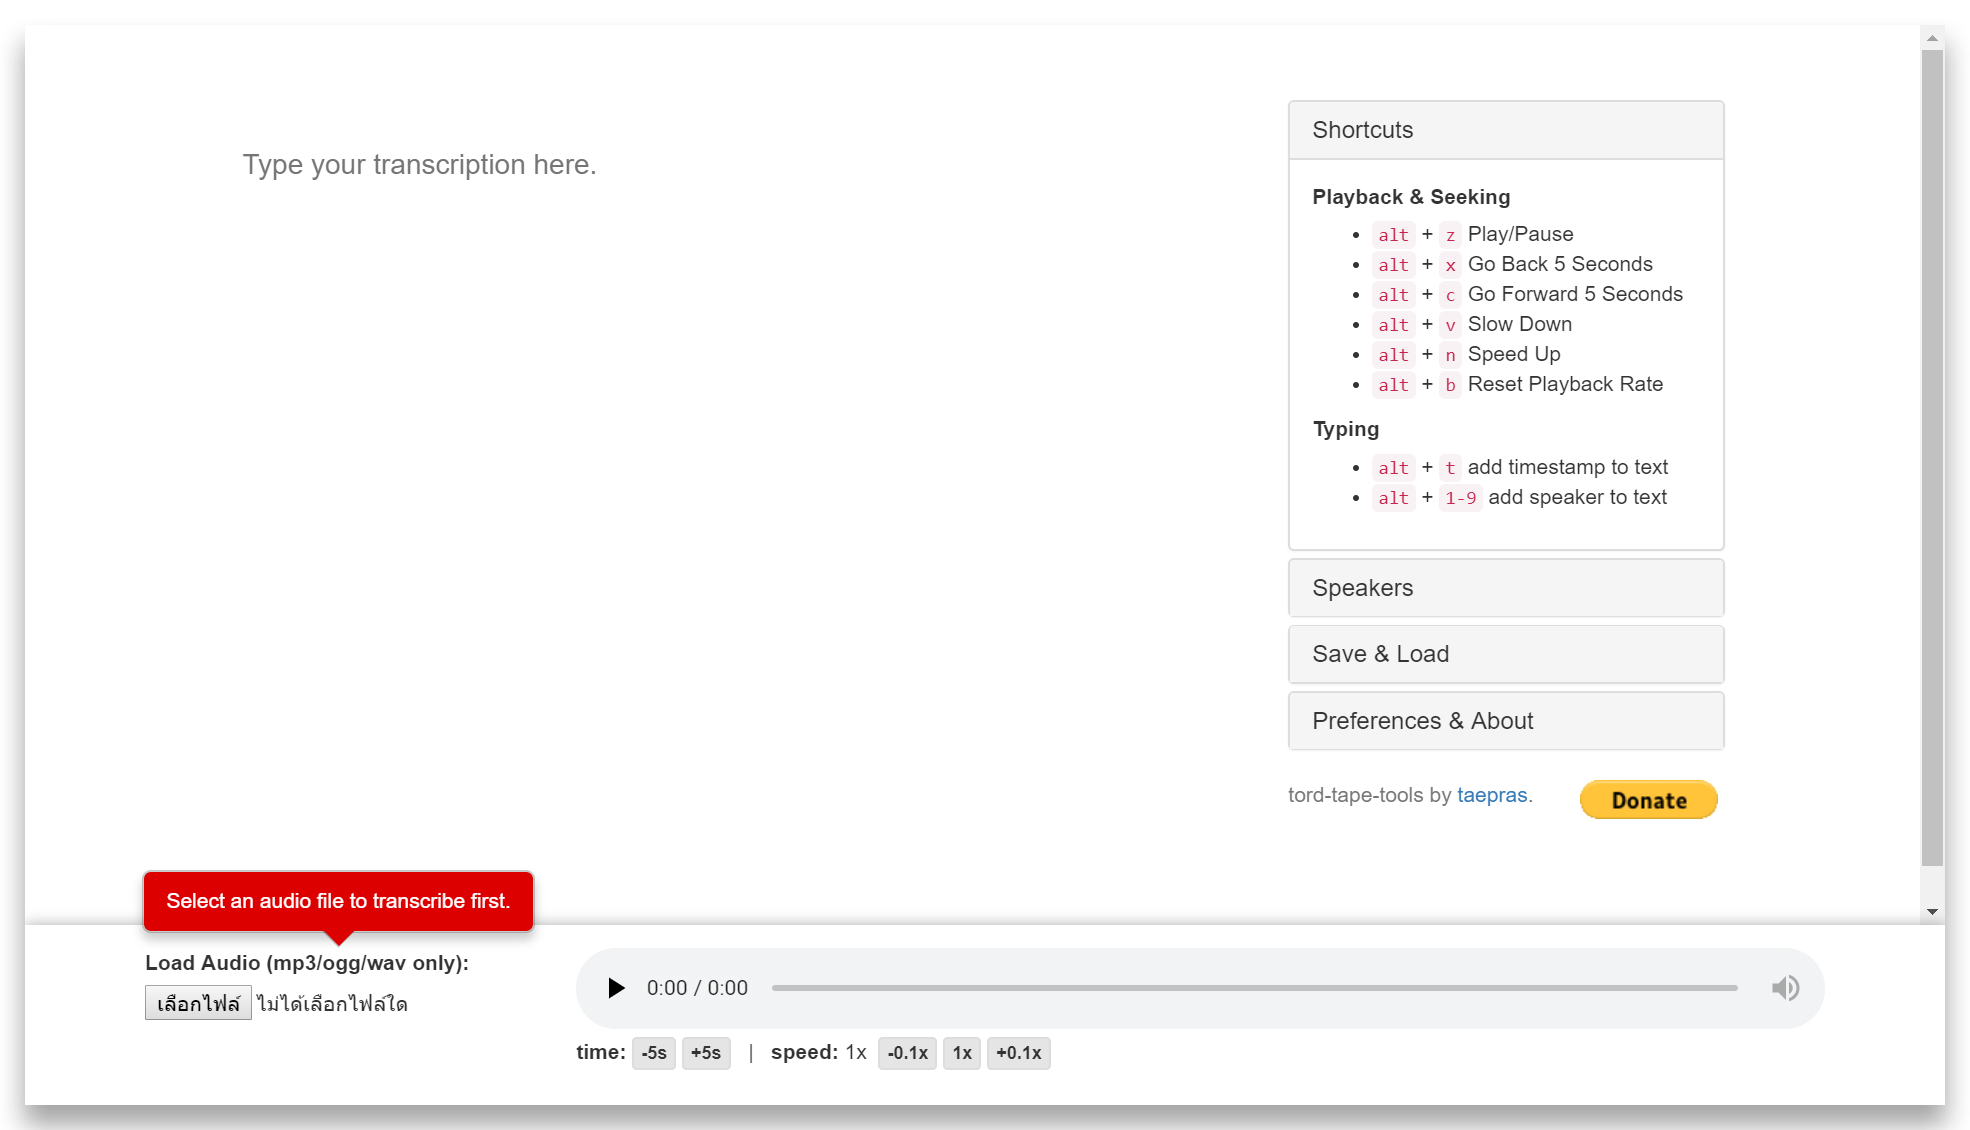Click the 1x speed reset button
The width and height of the screenshot is (1970, 1130).
click(x=961, y=1053)
